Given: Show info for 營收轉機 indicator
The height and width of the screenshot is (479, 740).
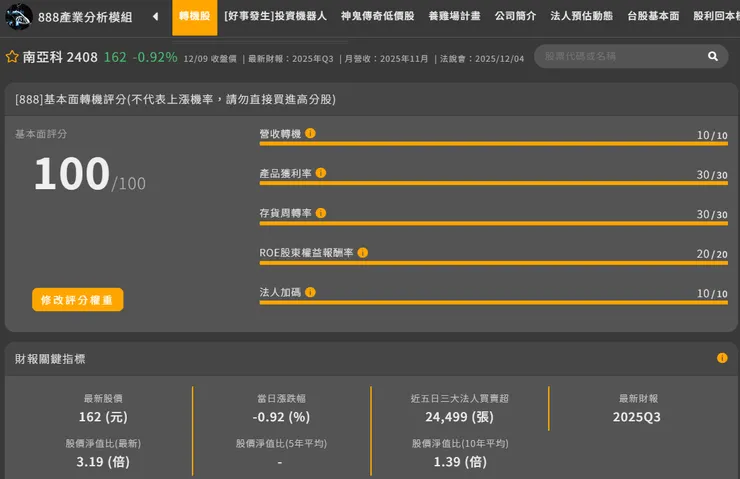Looking at the screenshot, I should (x=310, y=134).
